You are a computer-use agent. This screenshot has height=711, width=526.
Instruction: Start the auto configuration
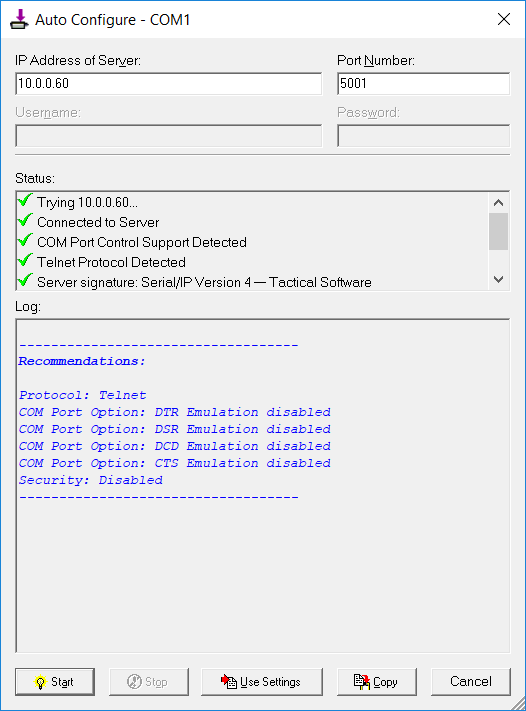(x=55, y=682)
